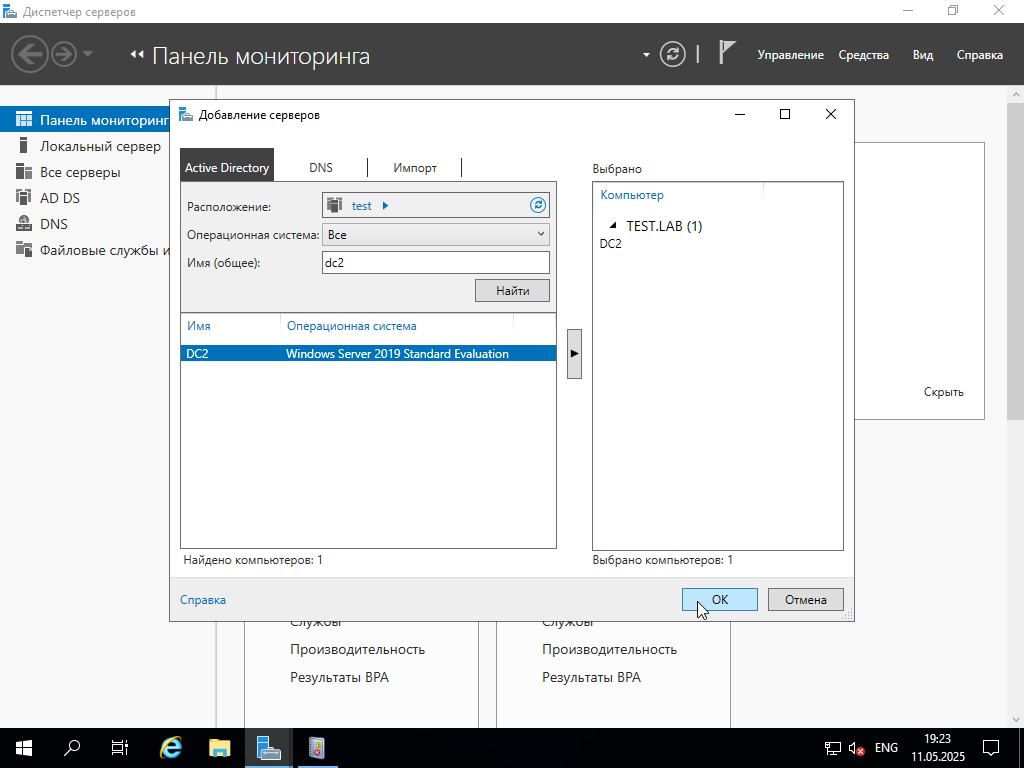Open the Средства menu

[x=863, y=55]
